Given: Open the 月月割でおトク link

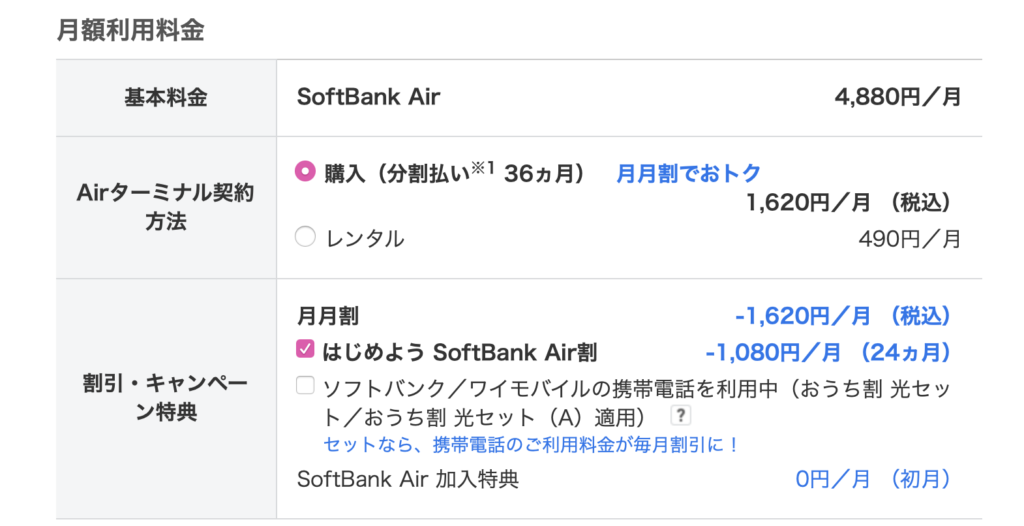Looking at the screenshot, I should tap(689, 173).
